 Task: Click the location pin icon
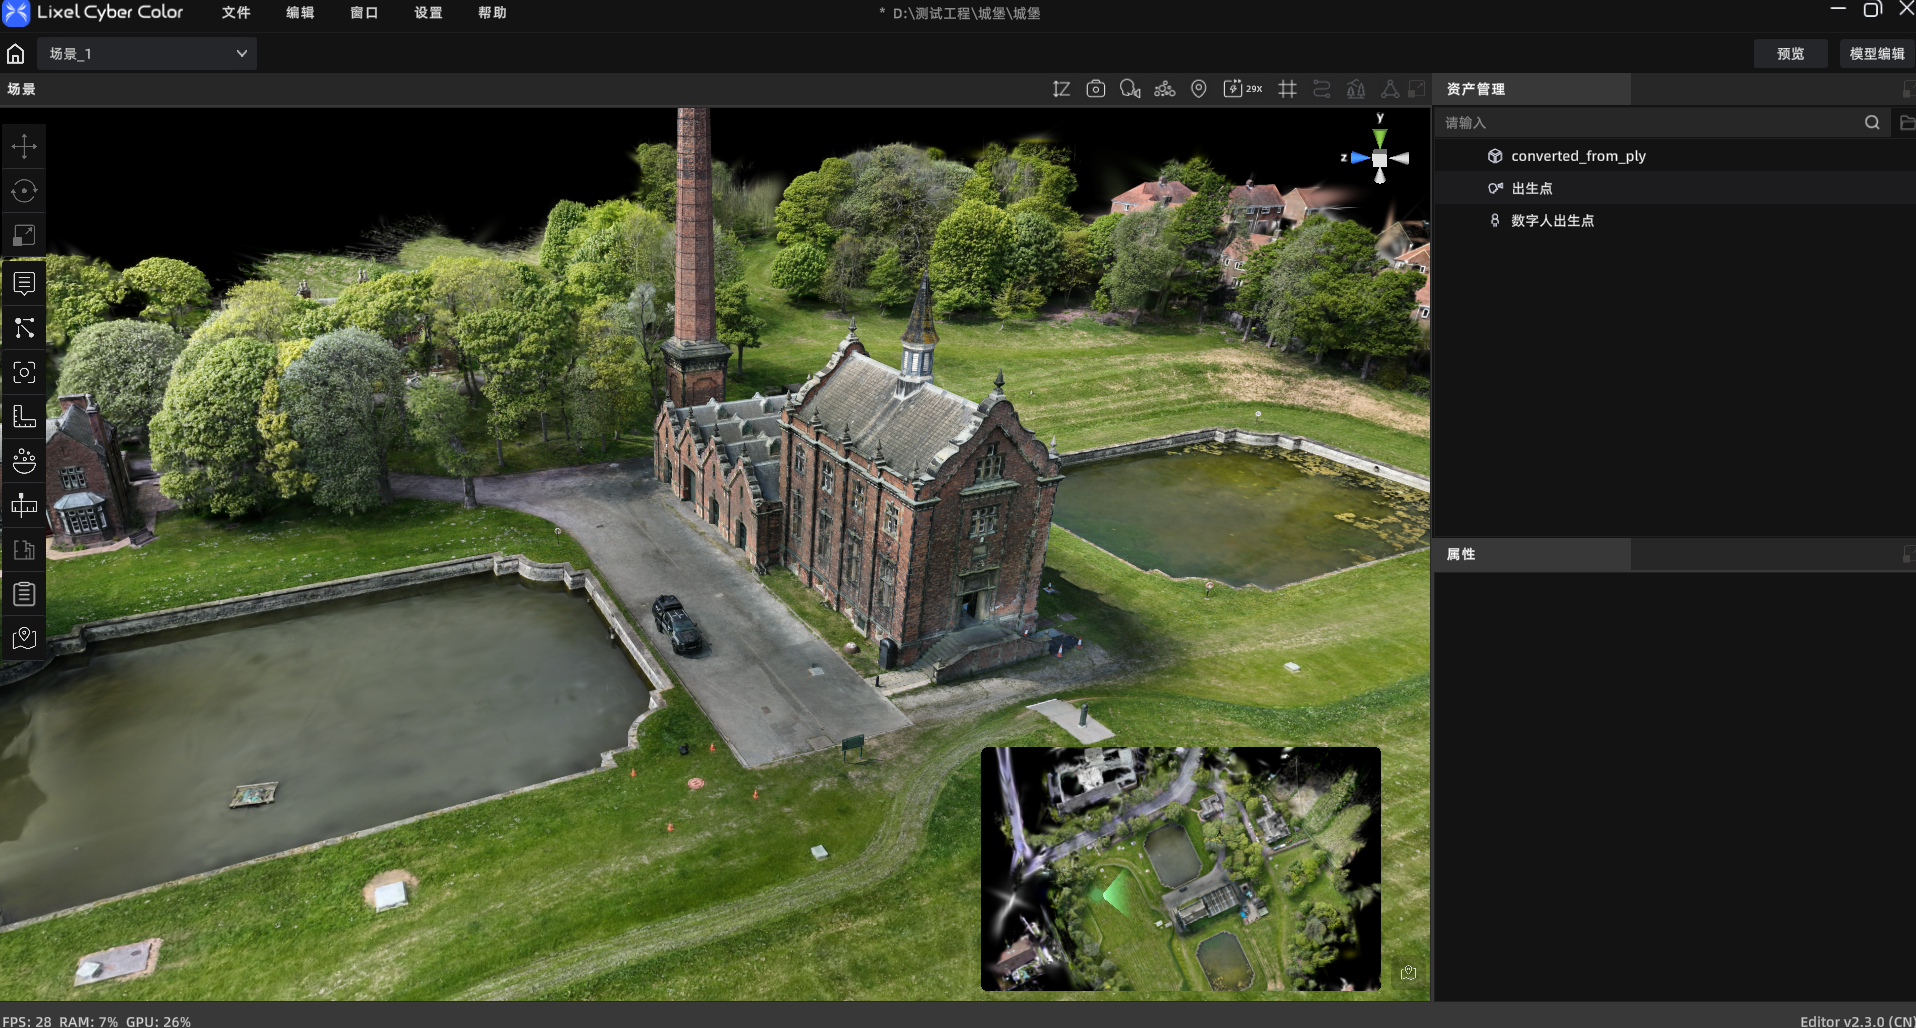click(1199, 89)
